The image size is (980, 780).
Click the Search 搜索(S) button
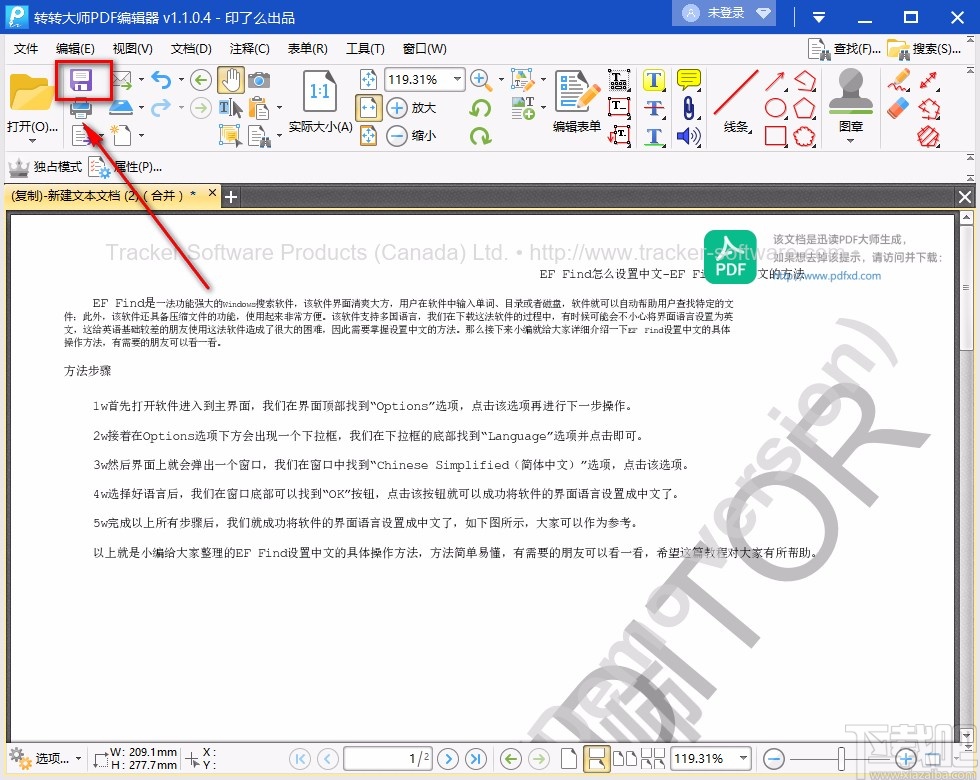click(x=924, y=49)
